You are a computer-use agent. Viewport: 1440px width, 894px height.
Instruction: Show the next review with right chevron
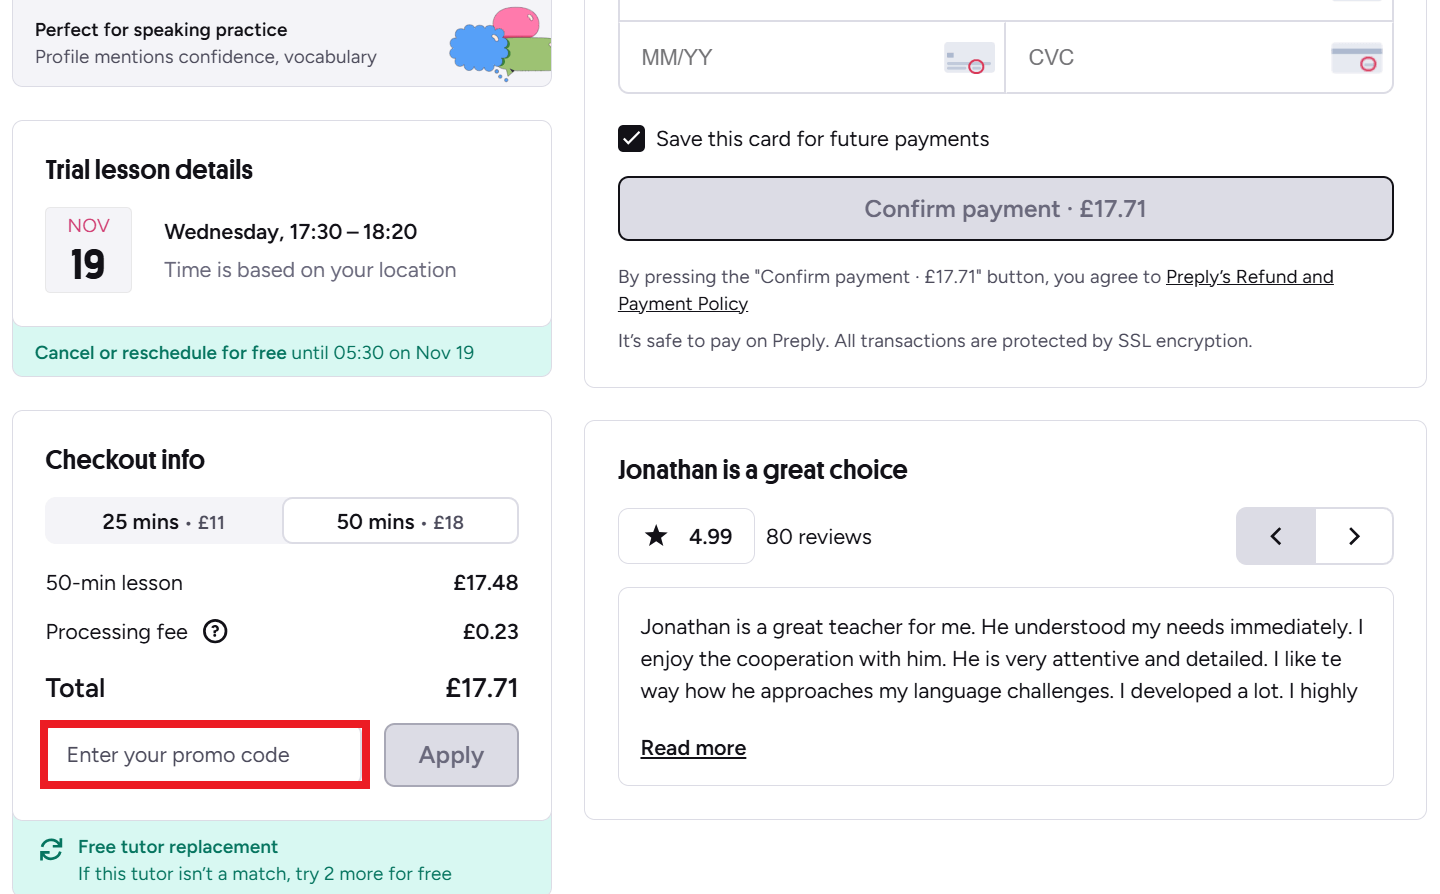(1354, 537)
